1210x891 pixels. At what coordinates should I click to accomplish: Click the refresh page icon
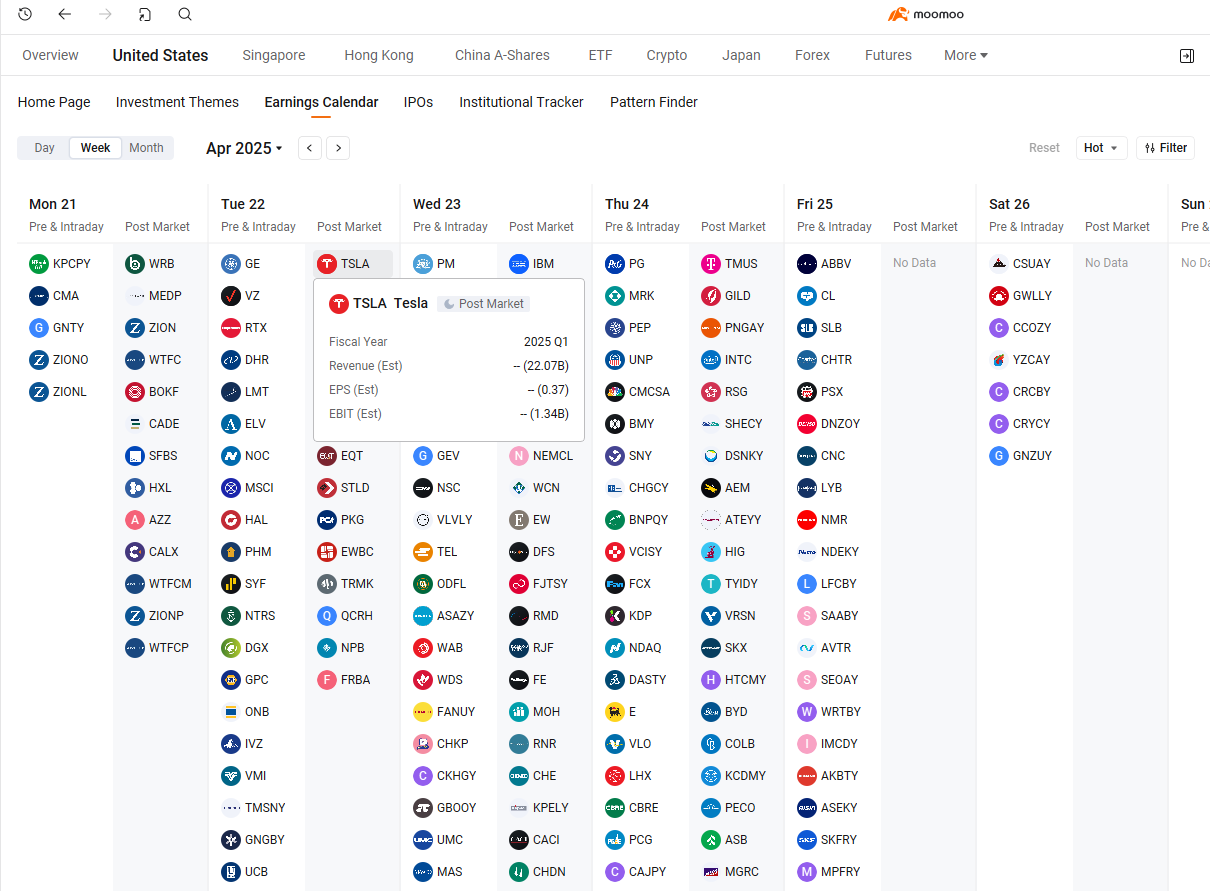click(x=145, y=14)
